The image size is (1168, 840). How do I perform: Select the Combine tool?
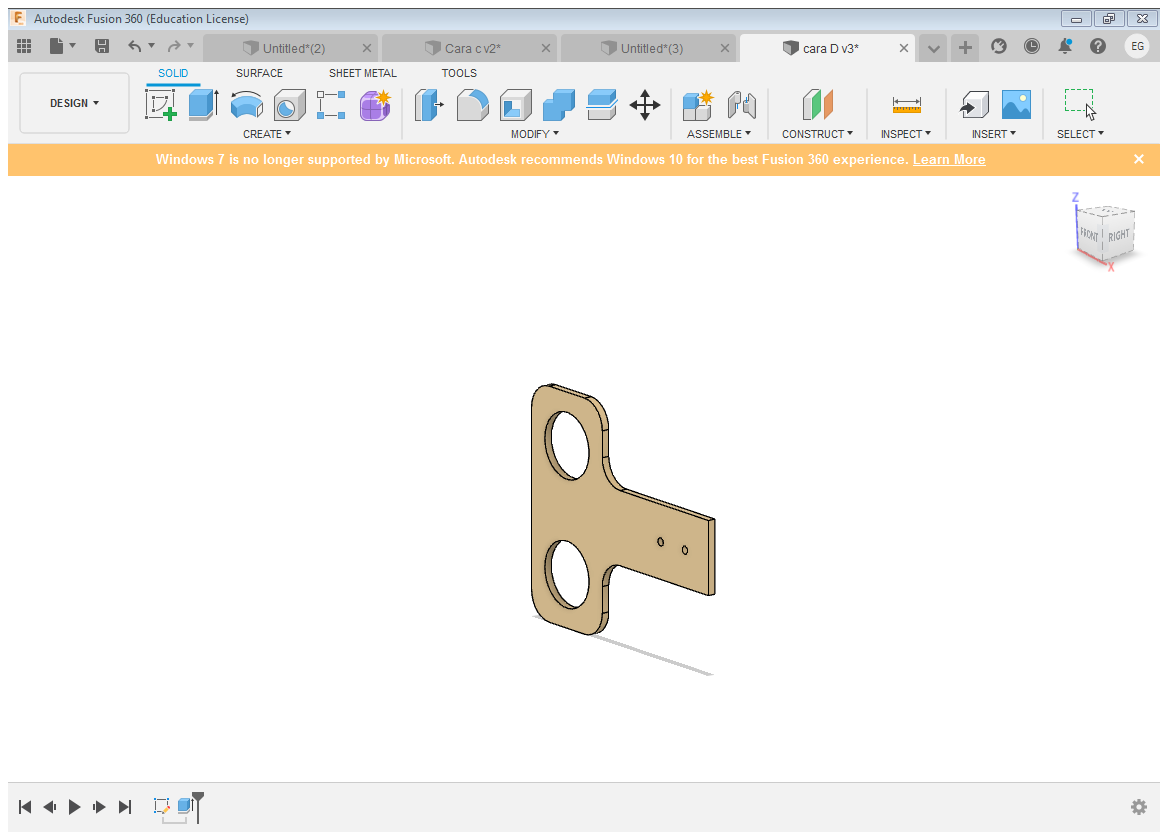[x=559, y=105]
